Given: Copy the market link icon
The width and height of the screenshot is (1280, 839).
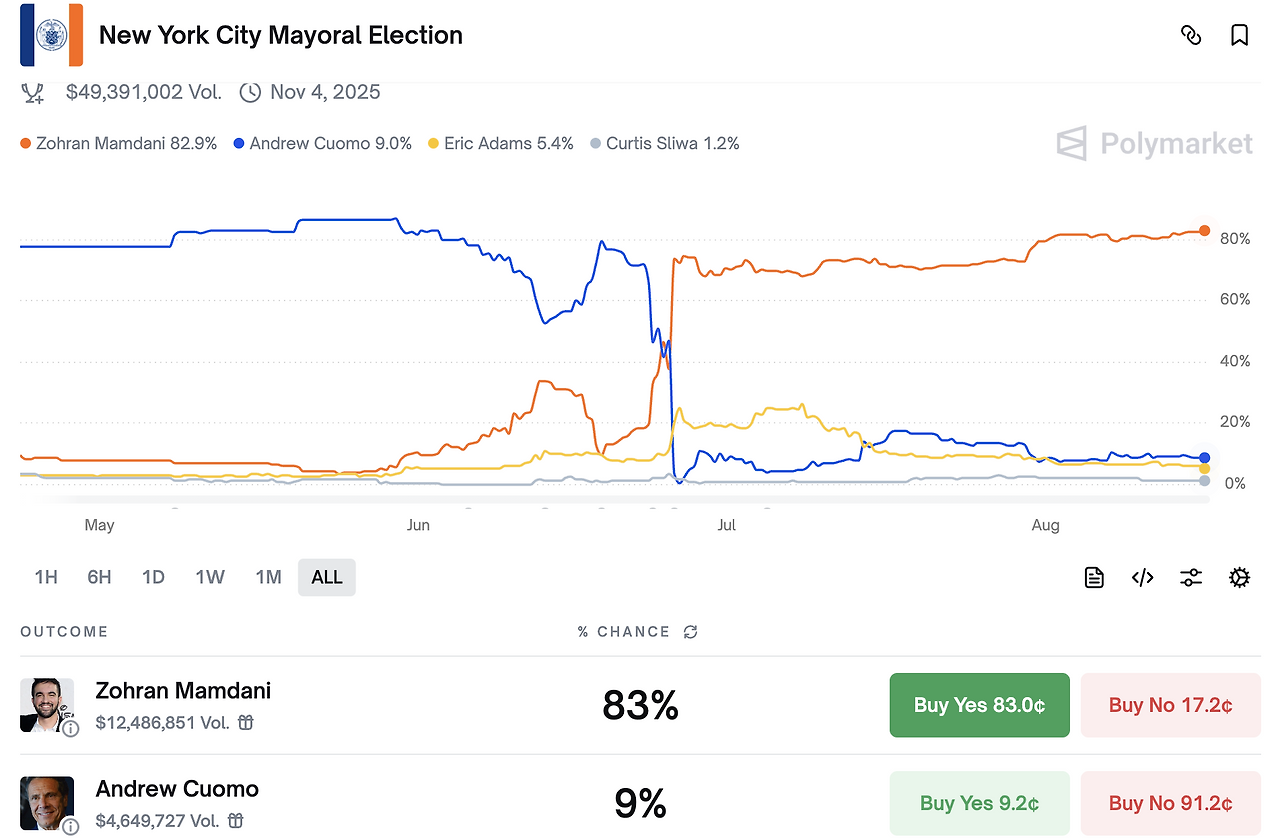Looking at the screenshot, I should [x=1190, y=36].
